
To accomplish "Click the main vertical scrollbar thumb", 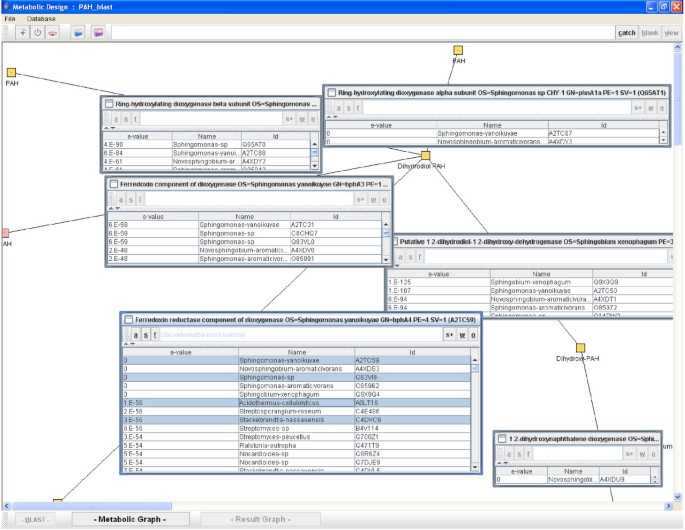I will [x=678, y=98].
